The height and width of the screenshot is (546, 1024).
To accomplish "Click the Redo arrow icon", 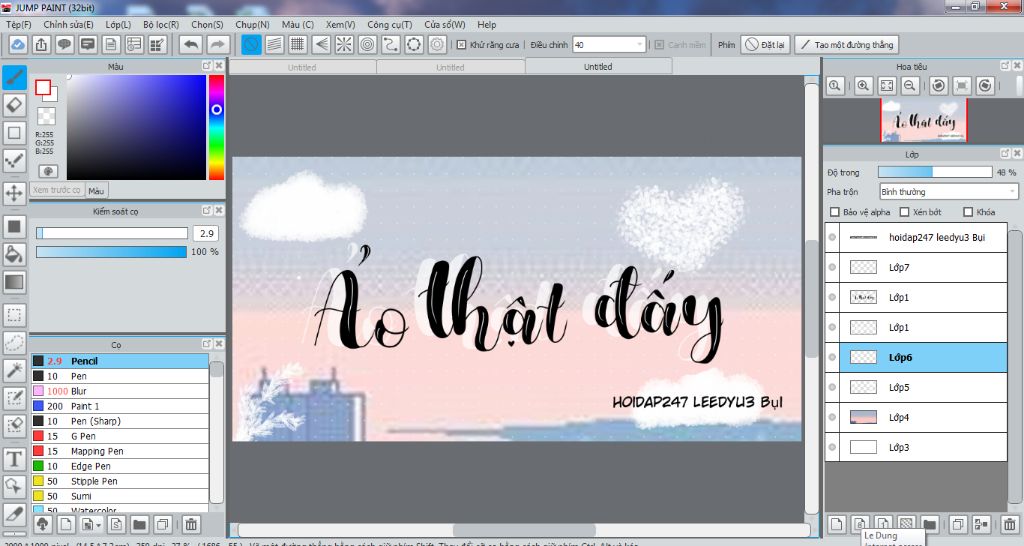I will click(x=217, y=44).
